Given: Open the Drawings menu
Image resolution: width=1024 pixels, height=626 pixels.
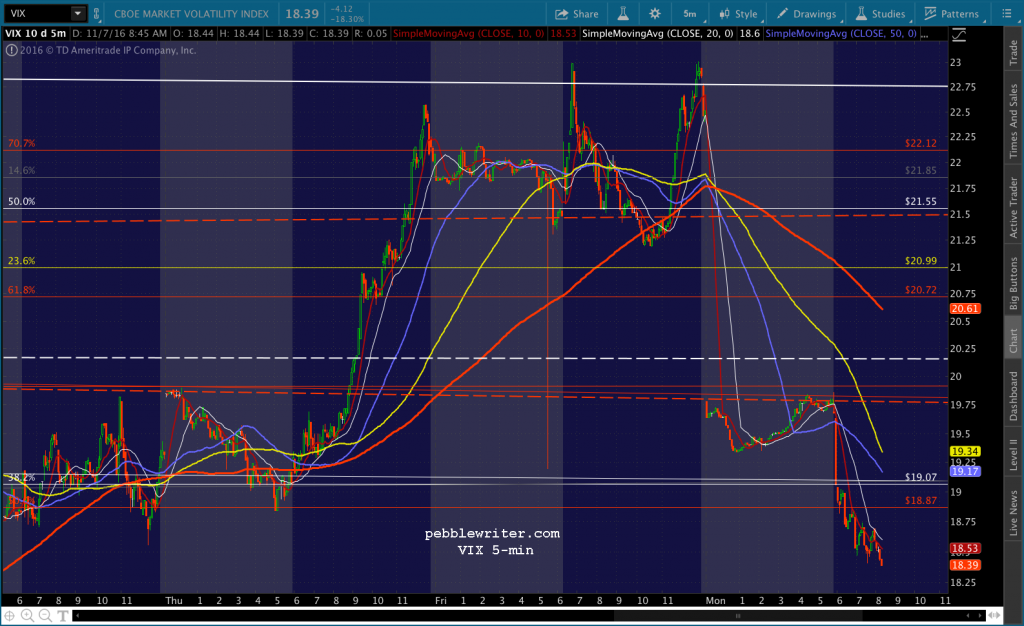Looking at the screenshot, I should [806, 14].
